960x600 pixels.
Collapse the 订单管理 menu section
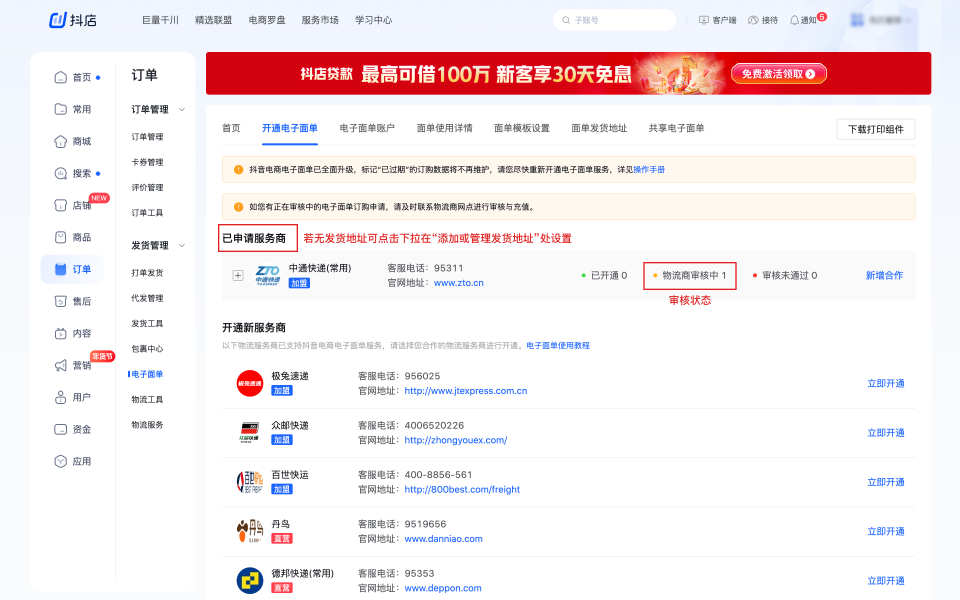(x=181, y=110)
